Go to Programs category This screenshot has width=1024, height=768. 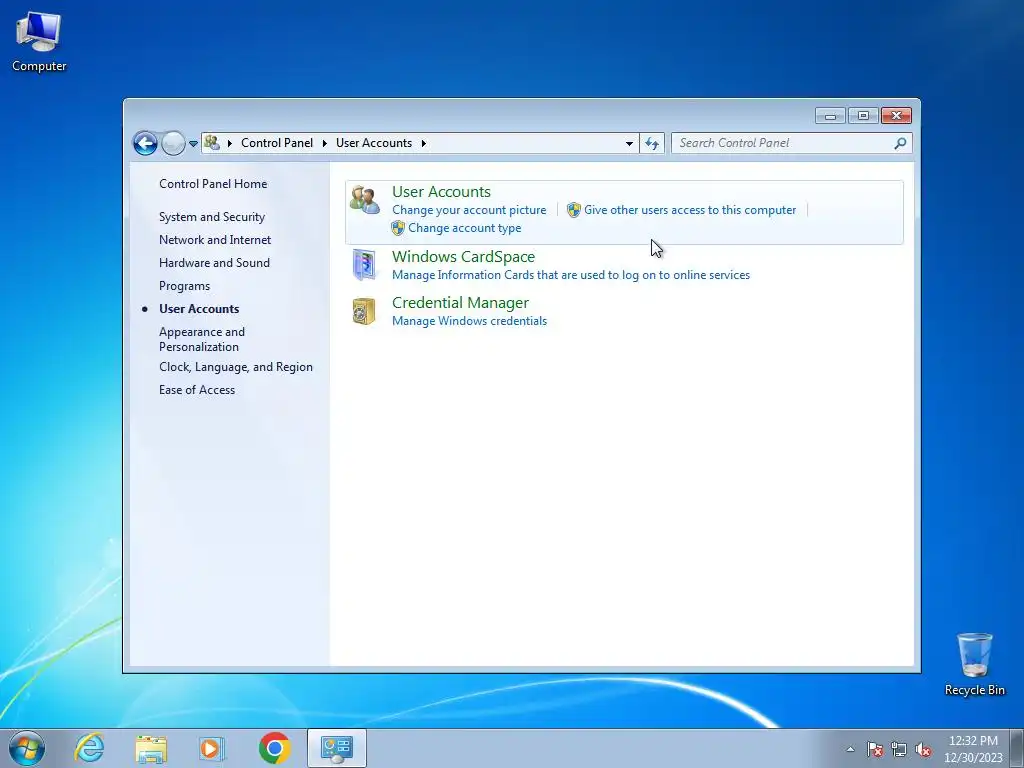184,286
